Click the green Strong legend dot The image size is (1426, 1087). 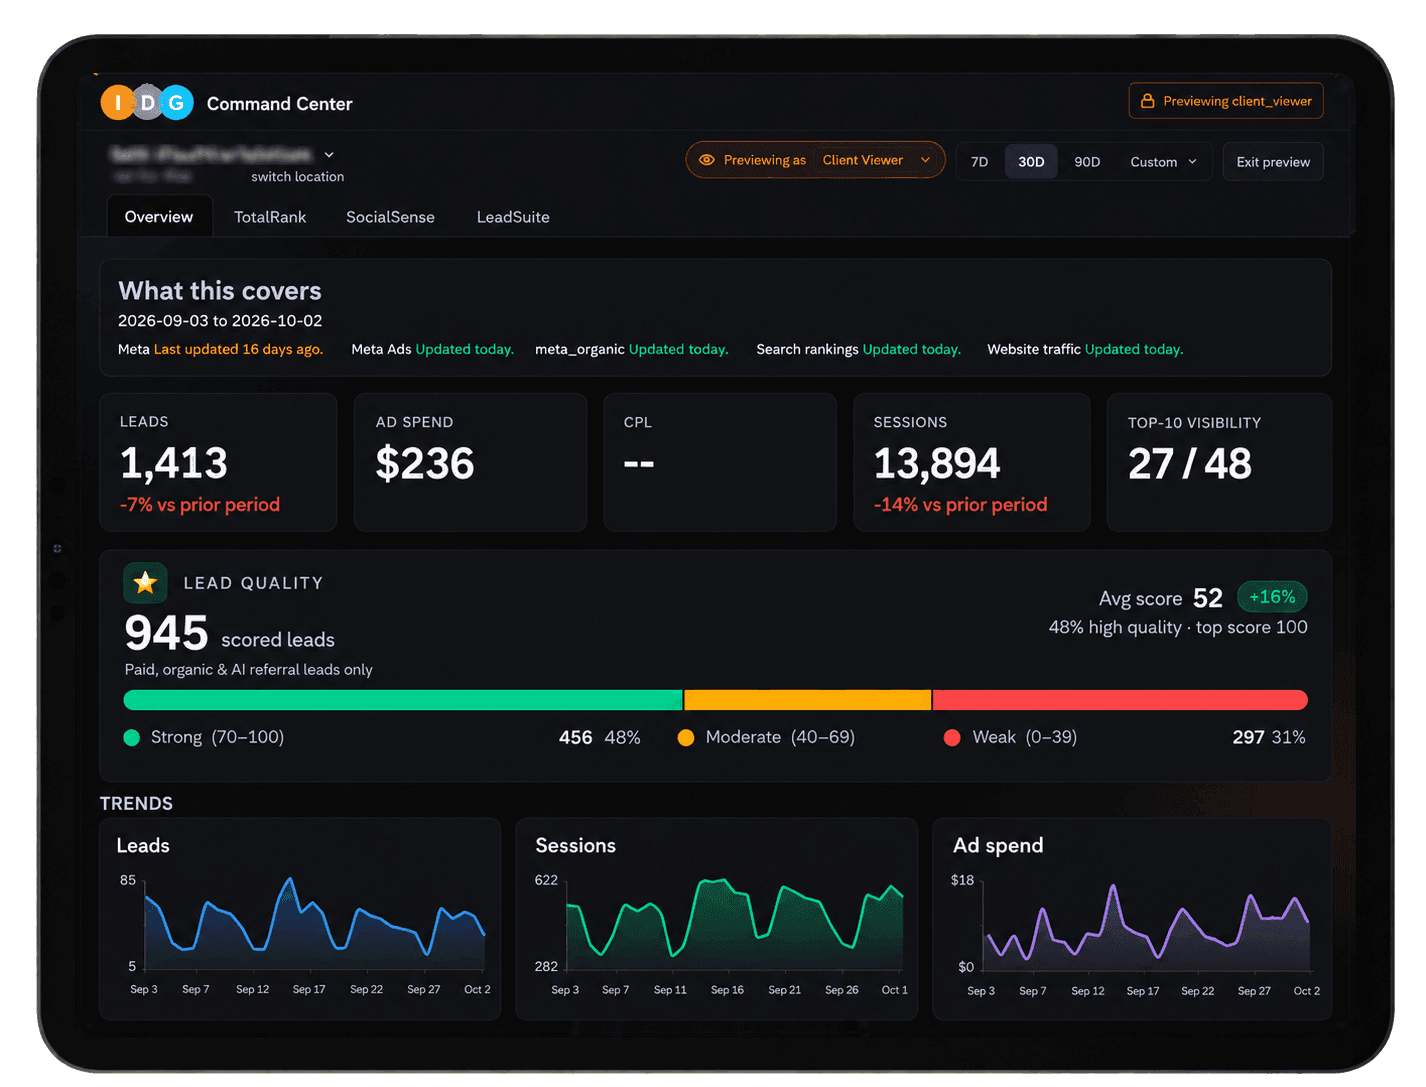pos(131,738)
